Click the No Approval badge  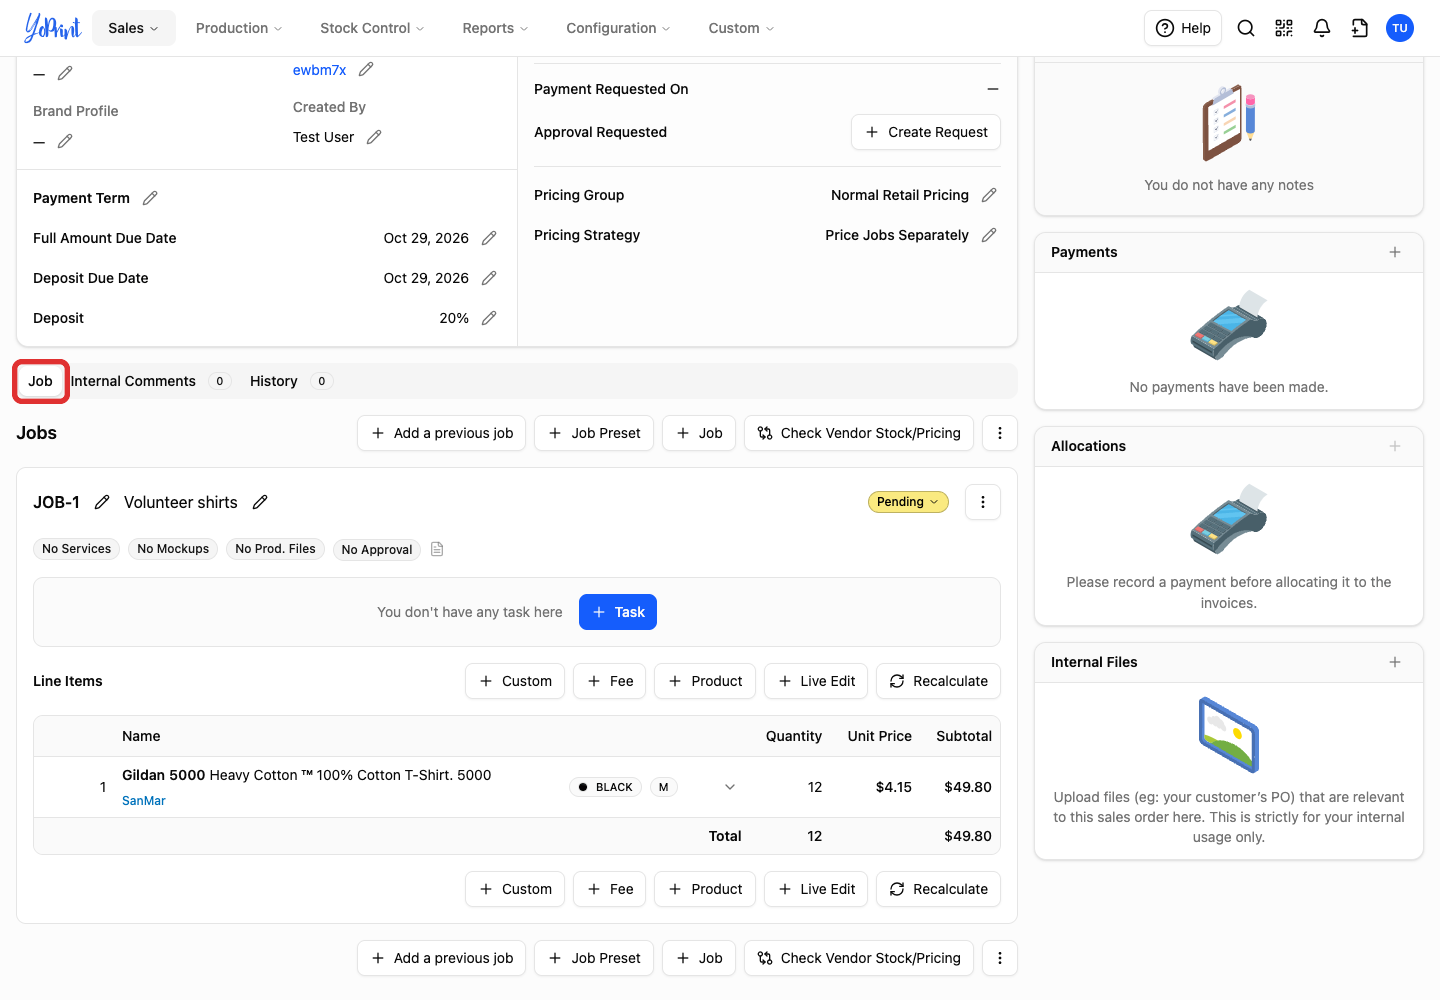coord(377,549)
